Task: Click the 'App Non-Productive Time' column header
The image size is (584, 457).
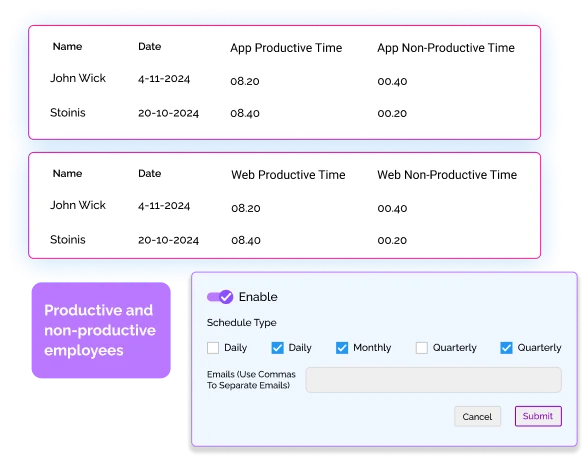Action: point(446,48)
